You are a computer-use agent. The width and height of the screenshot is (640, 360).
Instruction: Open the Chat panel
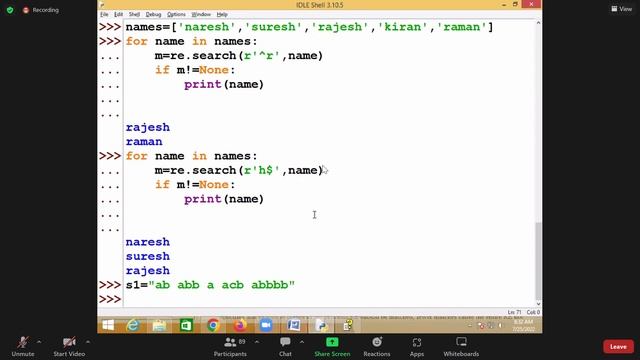285,347
